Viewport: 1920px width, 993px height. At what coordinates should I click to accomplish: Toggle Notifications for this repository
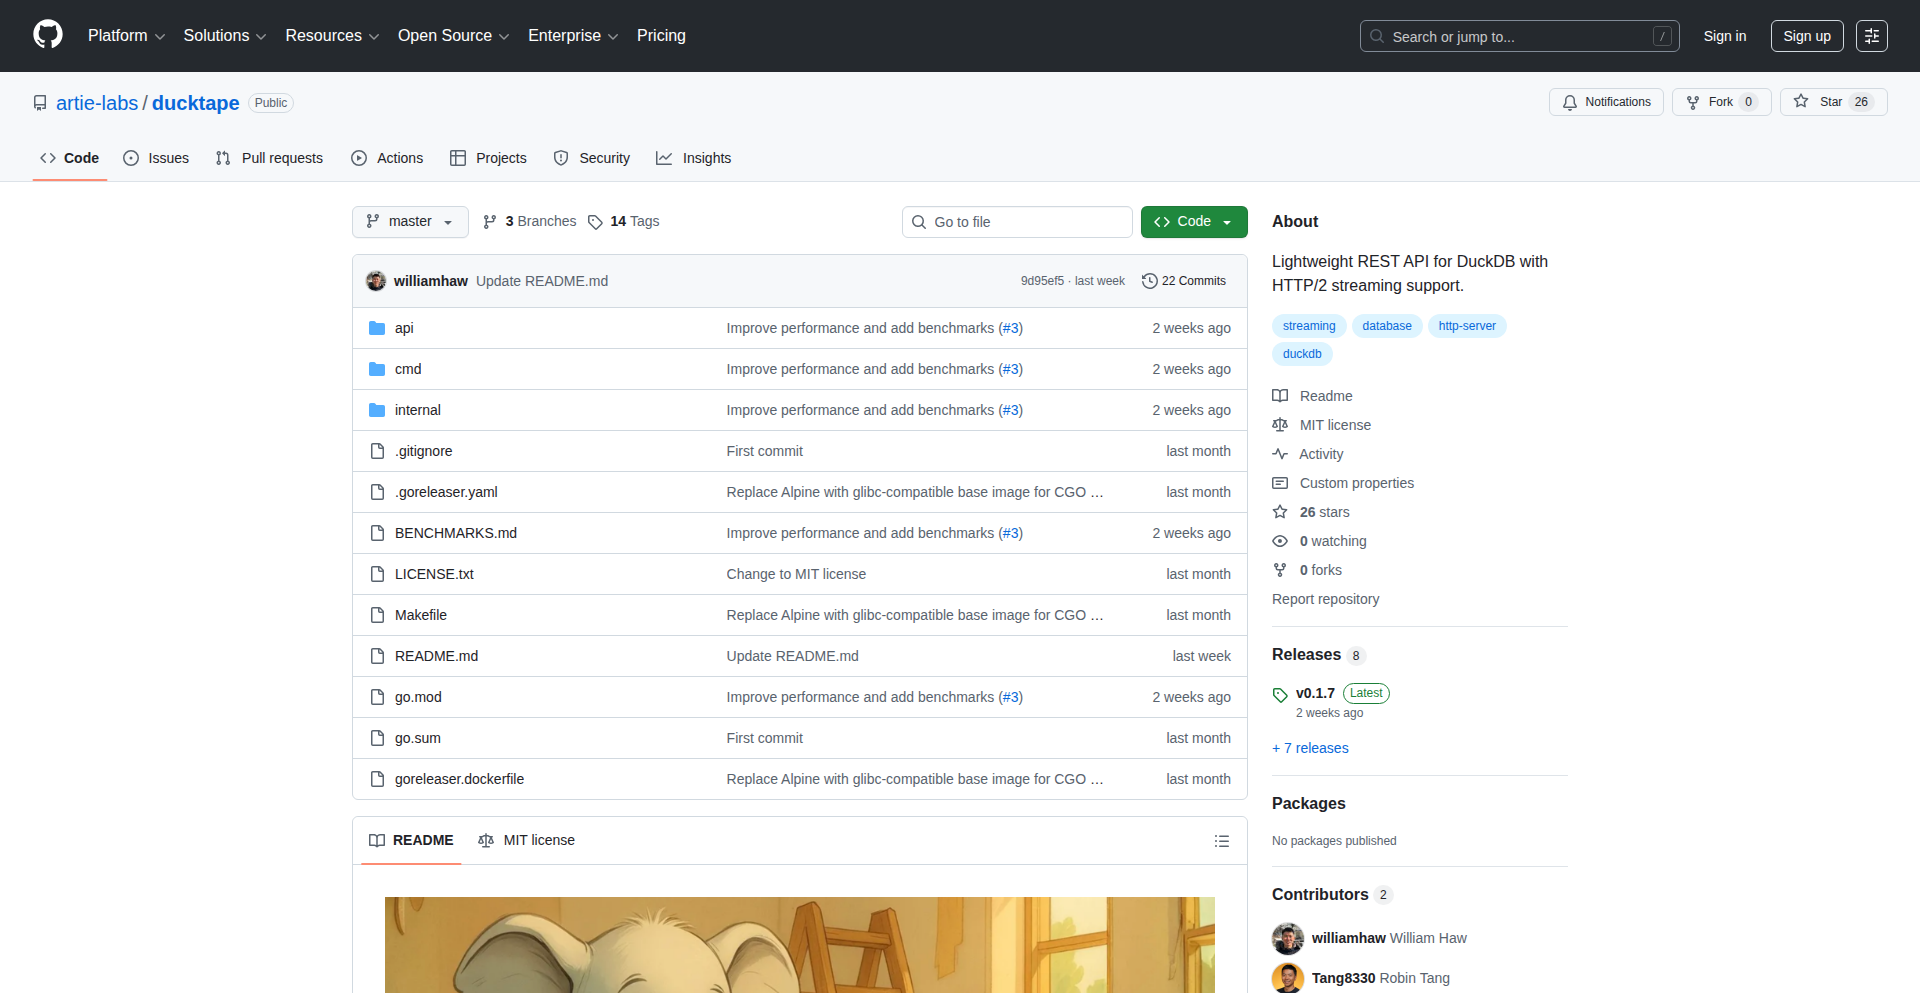1606,102
